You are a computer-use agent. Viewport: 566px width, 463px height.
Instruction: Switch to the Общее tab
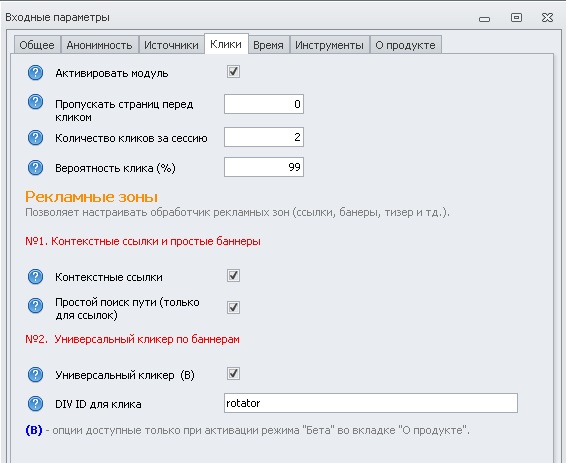37,45
